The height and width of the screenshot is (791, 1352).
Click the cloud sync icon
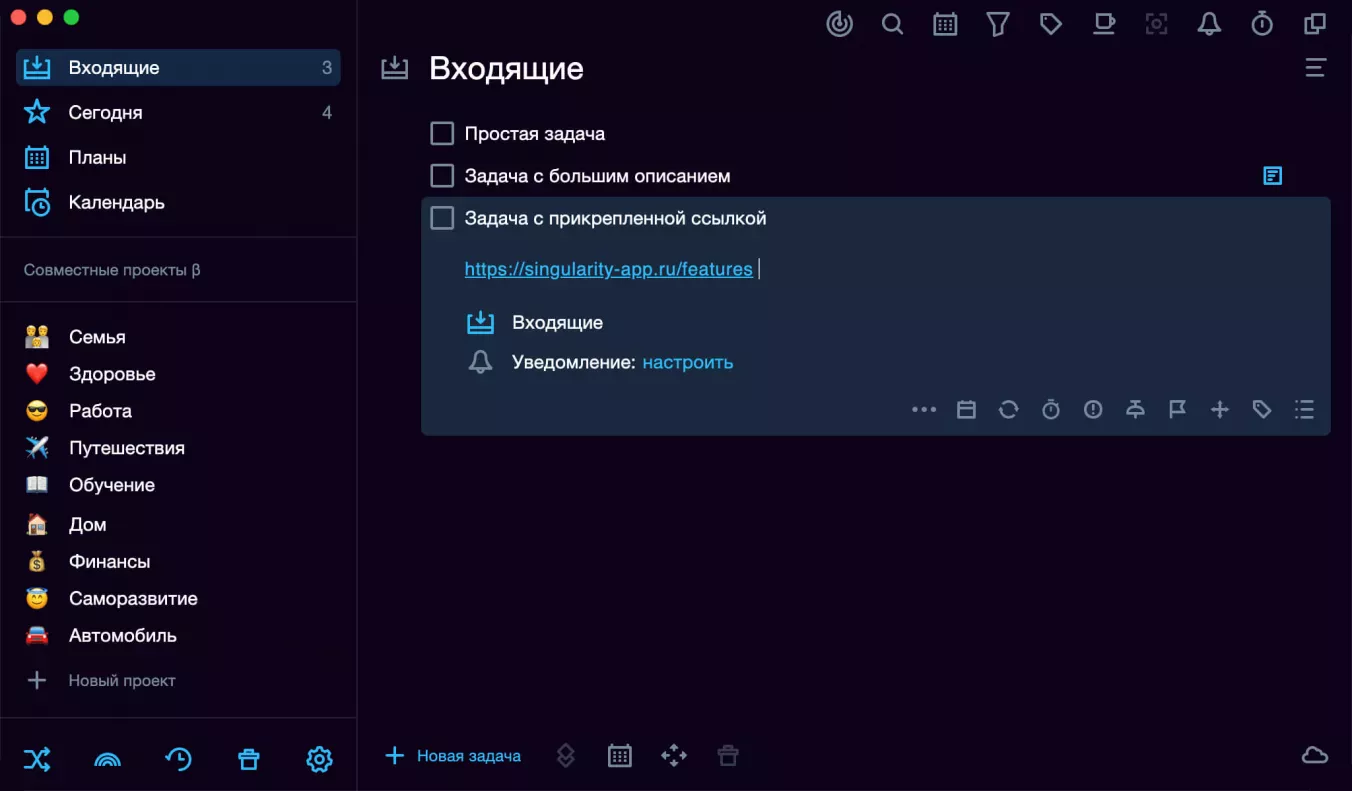[x=1315, y=756]
